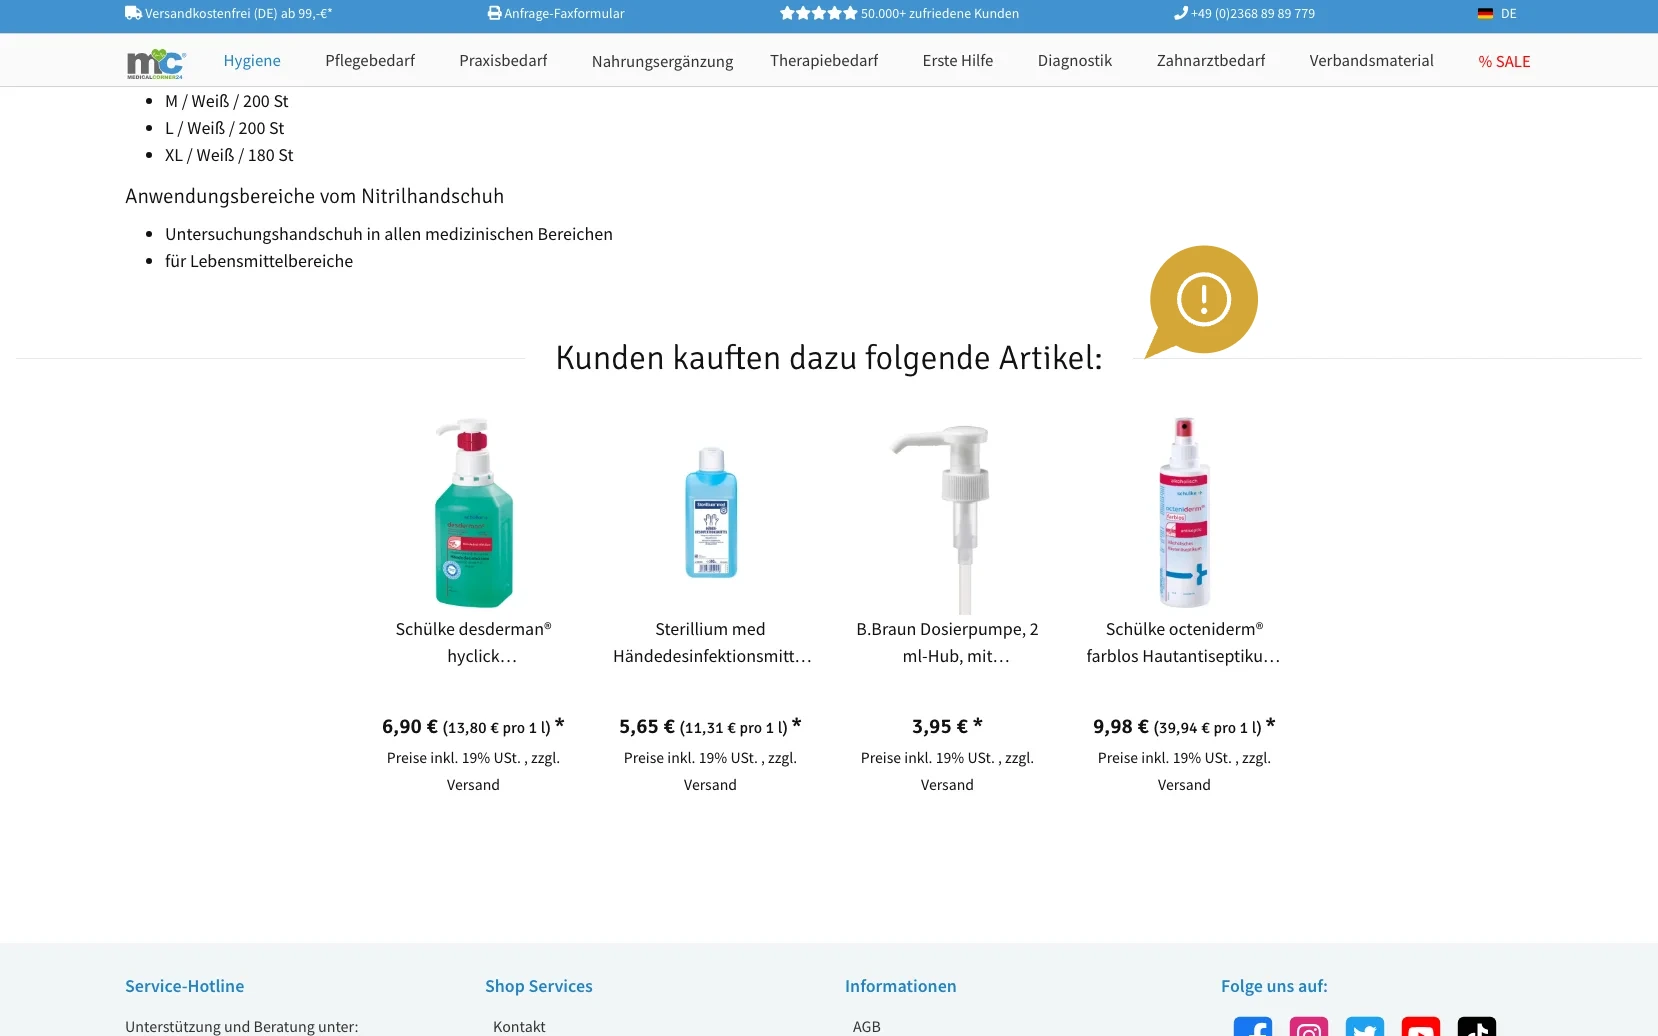Open the Hygiene menu
Screen dimensions: 1658x1036
click(x=252, y=61)
